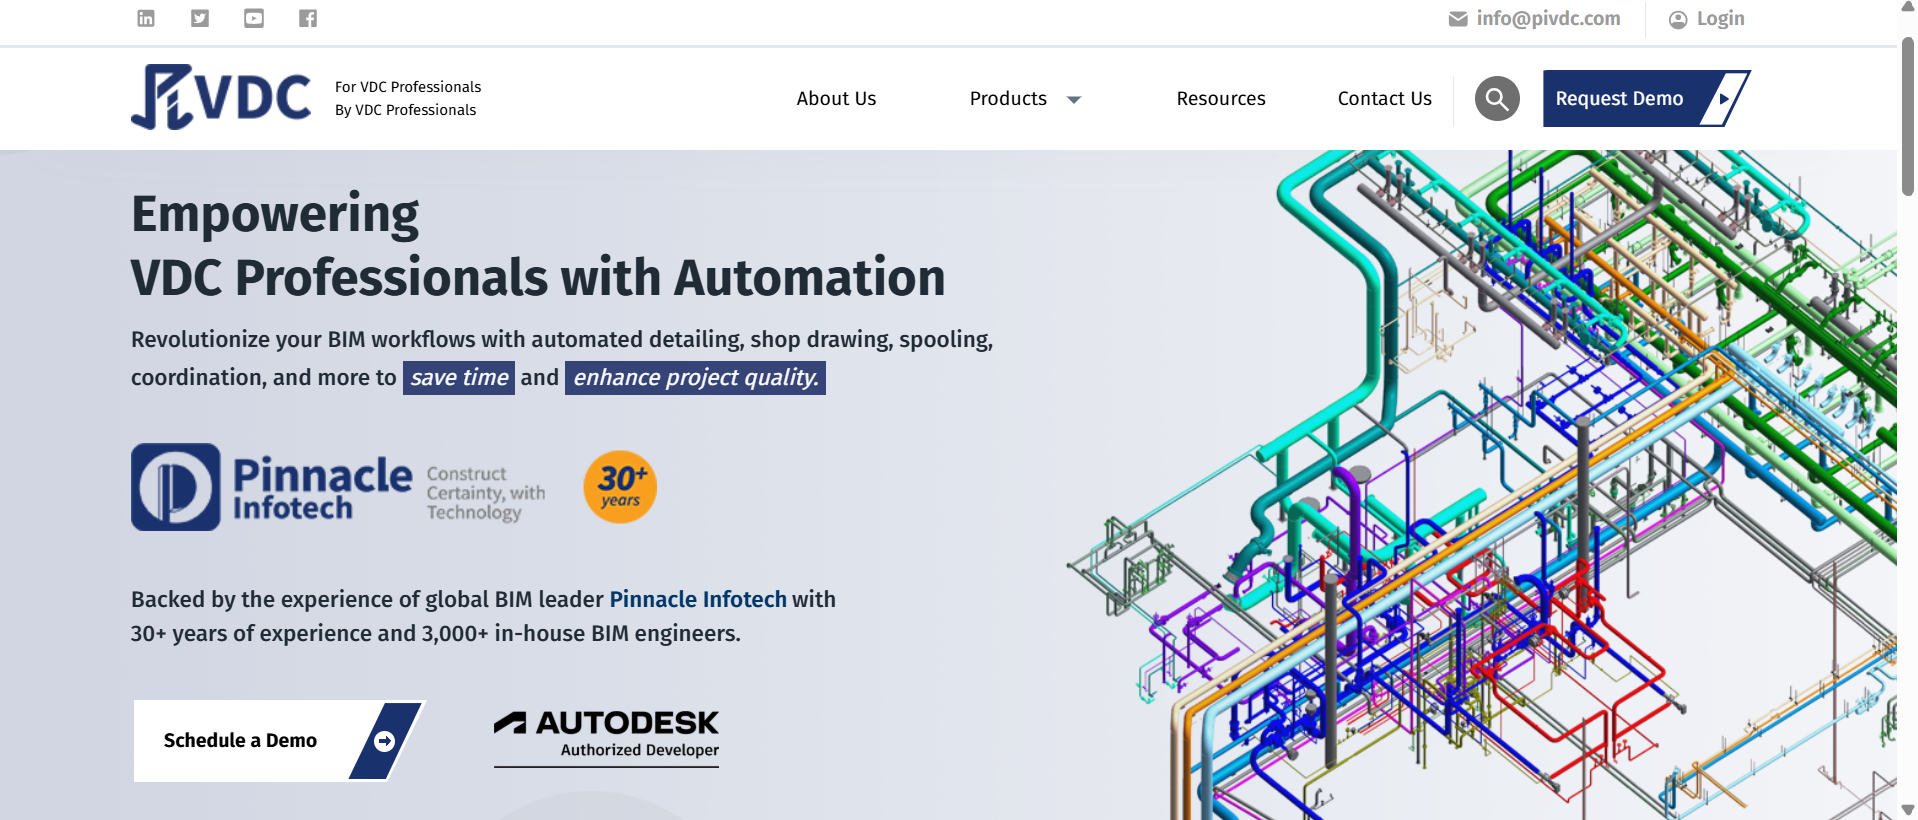Click the play arrow on Request Demo

click(1724, 98)
